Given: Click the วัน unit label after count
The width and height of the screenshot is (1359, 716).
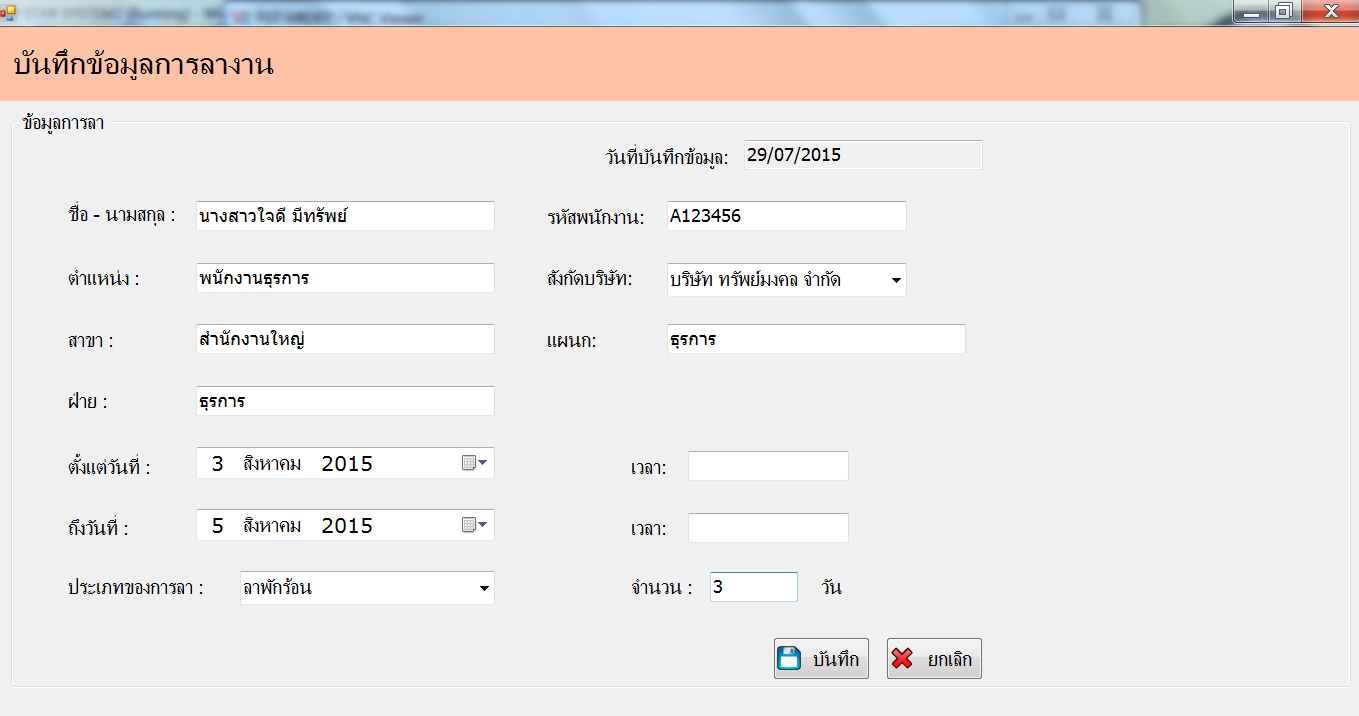Looking at the screenshot, I should tap(832, 588).
